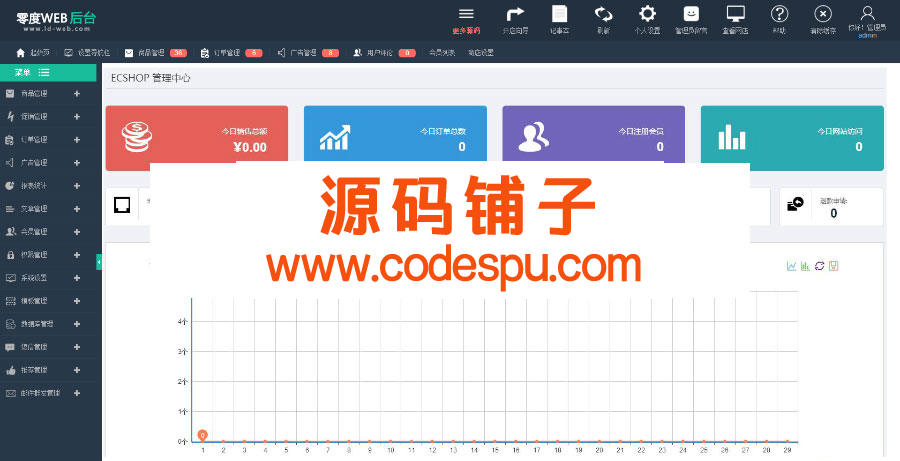This screenshot has height=461, width=900.
Task: Expand order management (订单管理) plus in sidebar
Action: 77,140
